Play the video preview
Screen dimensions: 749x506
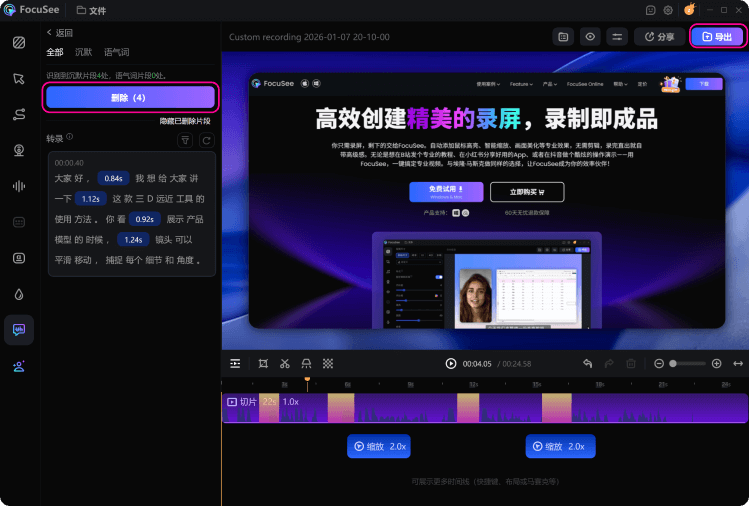click(x=450, y=364)
